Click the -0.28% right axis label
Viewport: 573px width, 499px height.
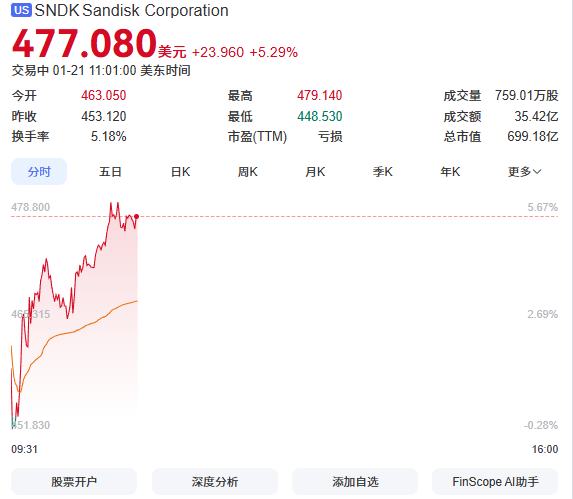point(541,425)
